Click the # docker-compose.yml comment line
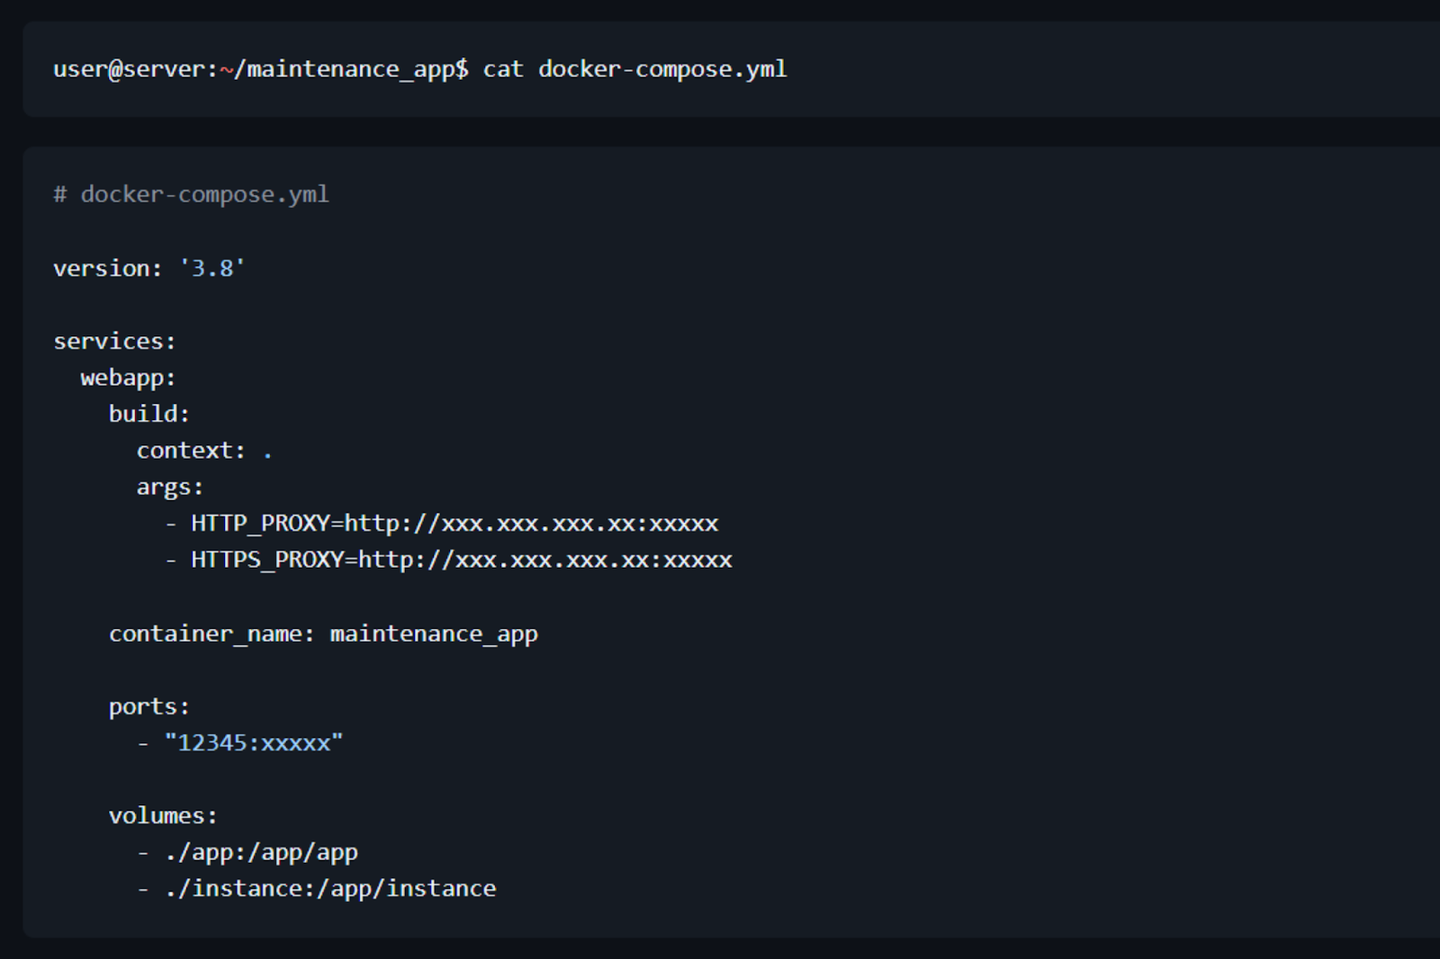This screenshot has height=959, width=1440. 191,194
